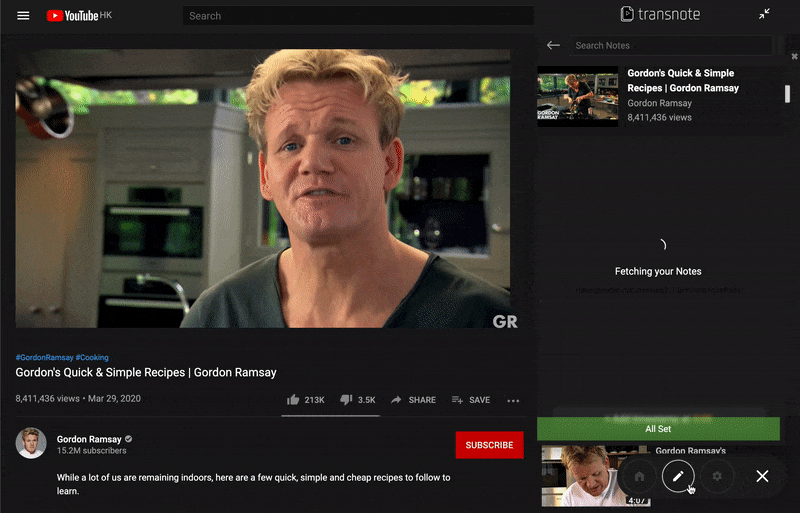800x513 pixels.
Task: Subscribe to Gordon Ramsay channel
Action: click(x=489, y=445)
